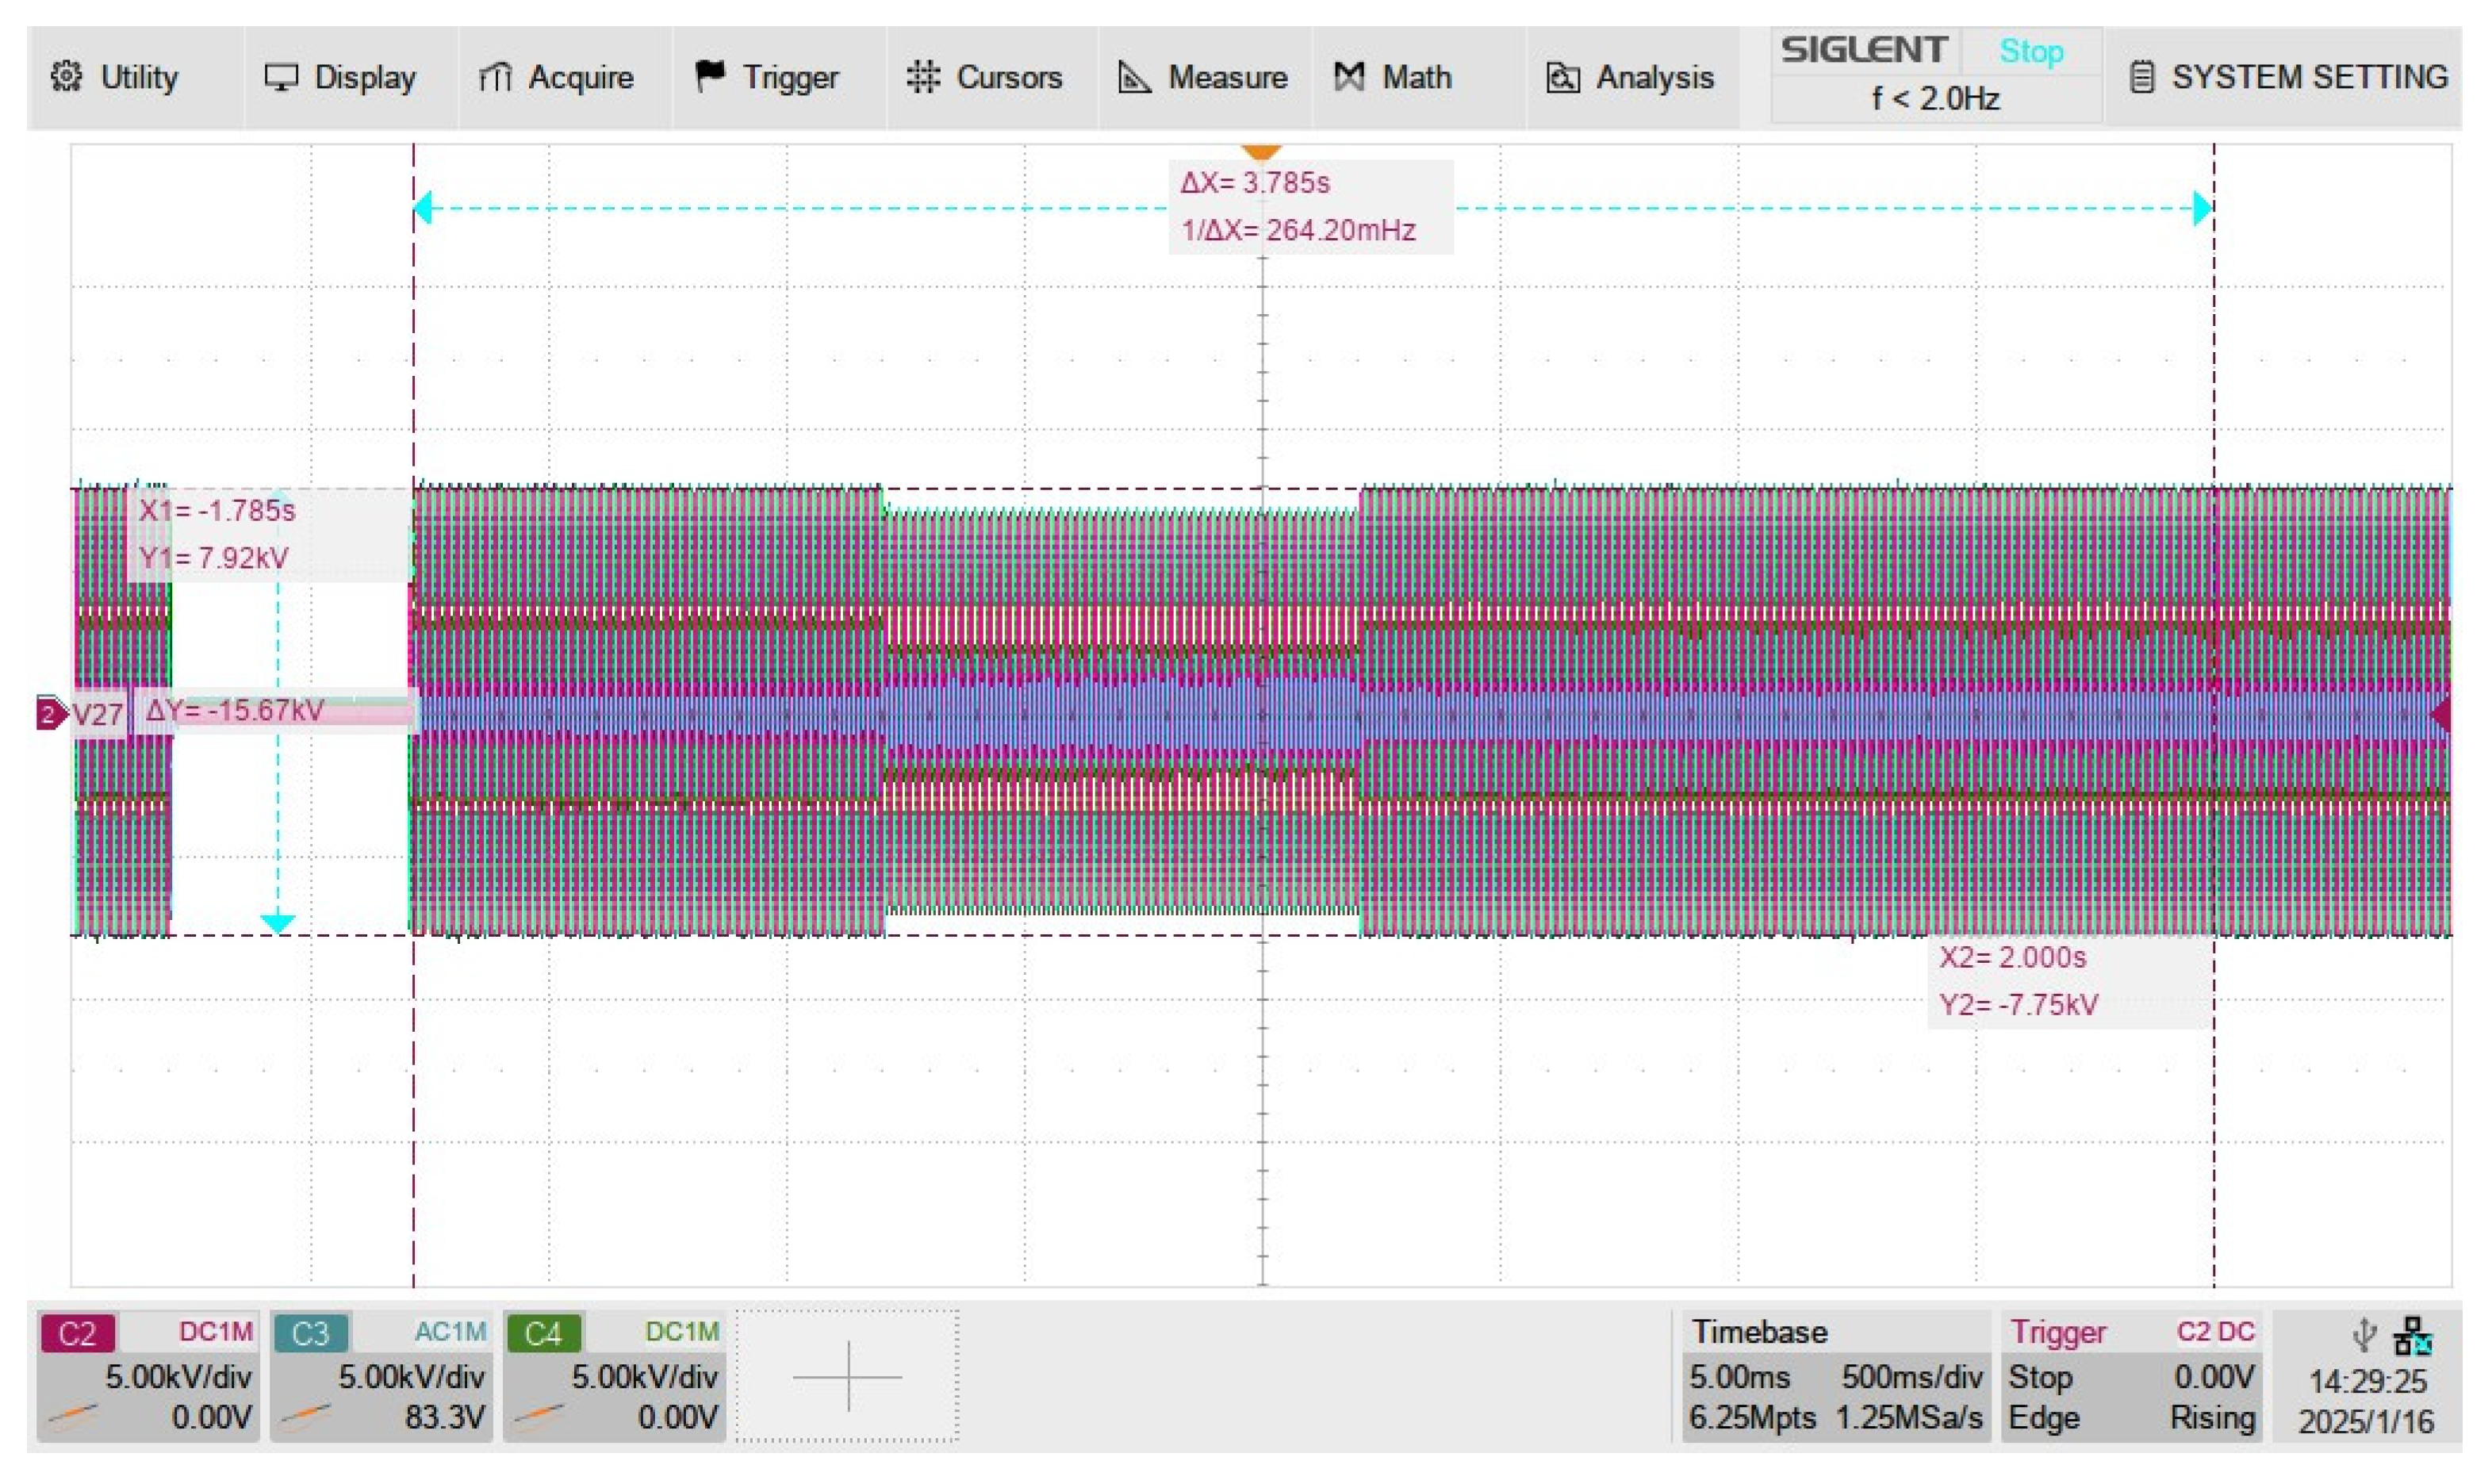Click the X2= 2.000s cursor label
2492x1484 pixels.
click(x=2013, y=958)
